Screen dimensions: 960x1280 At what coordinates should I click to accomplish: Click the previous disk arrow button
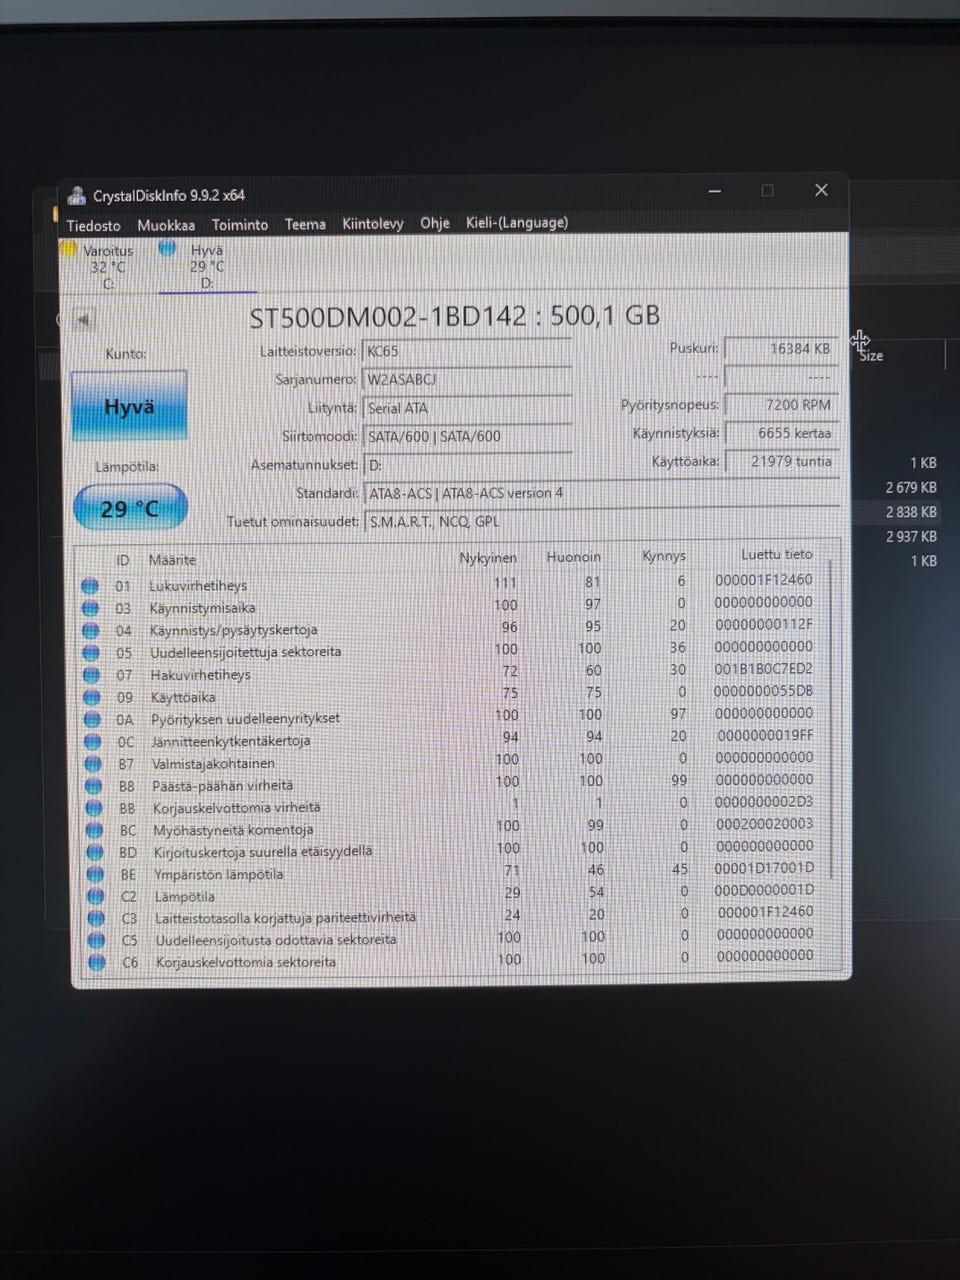pos(83,320)
